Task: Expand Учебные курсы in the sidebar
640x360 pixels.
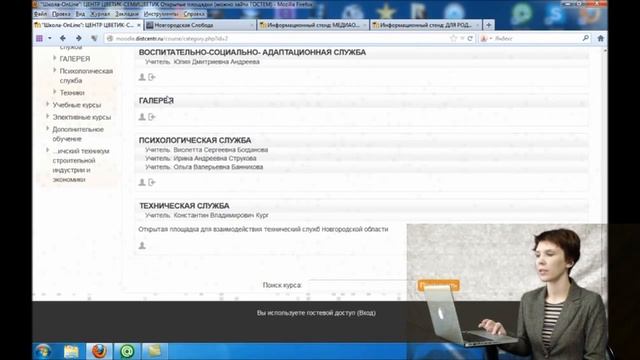Action: pyautogui.click(x=48, y=104)
